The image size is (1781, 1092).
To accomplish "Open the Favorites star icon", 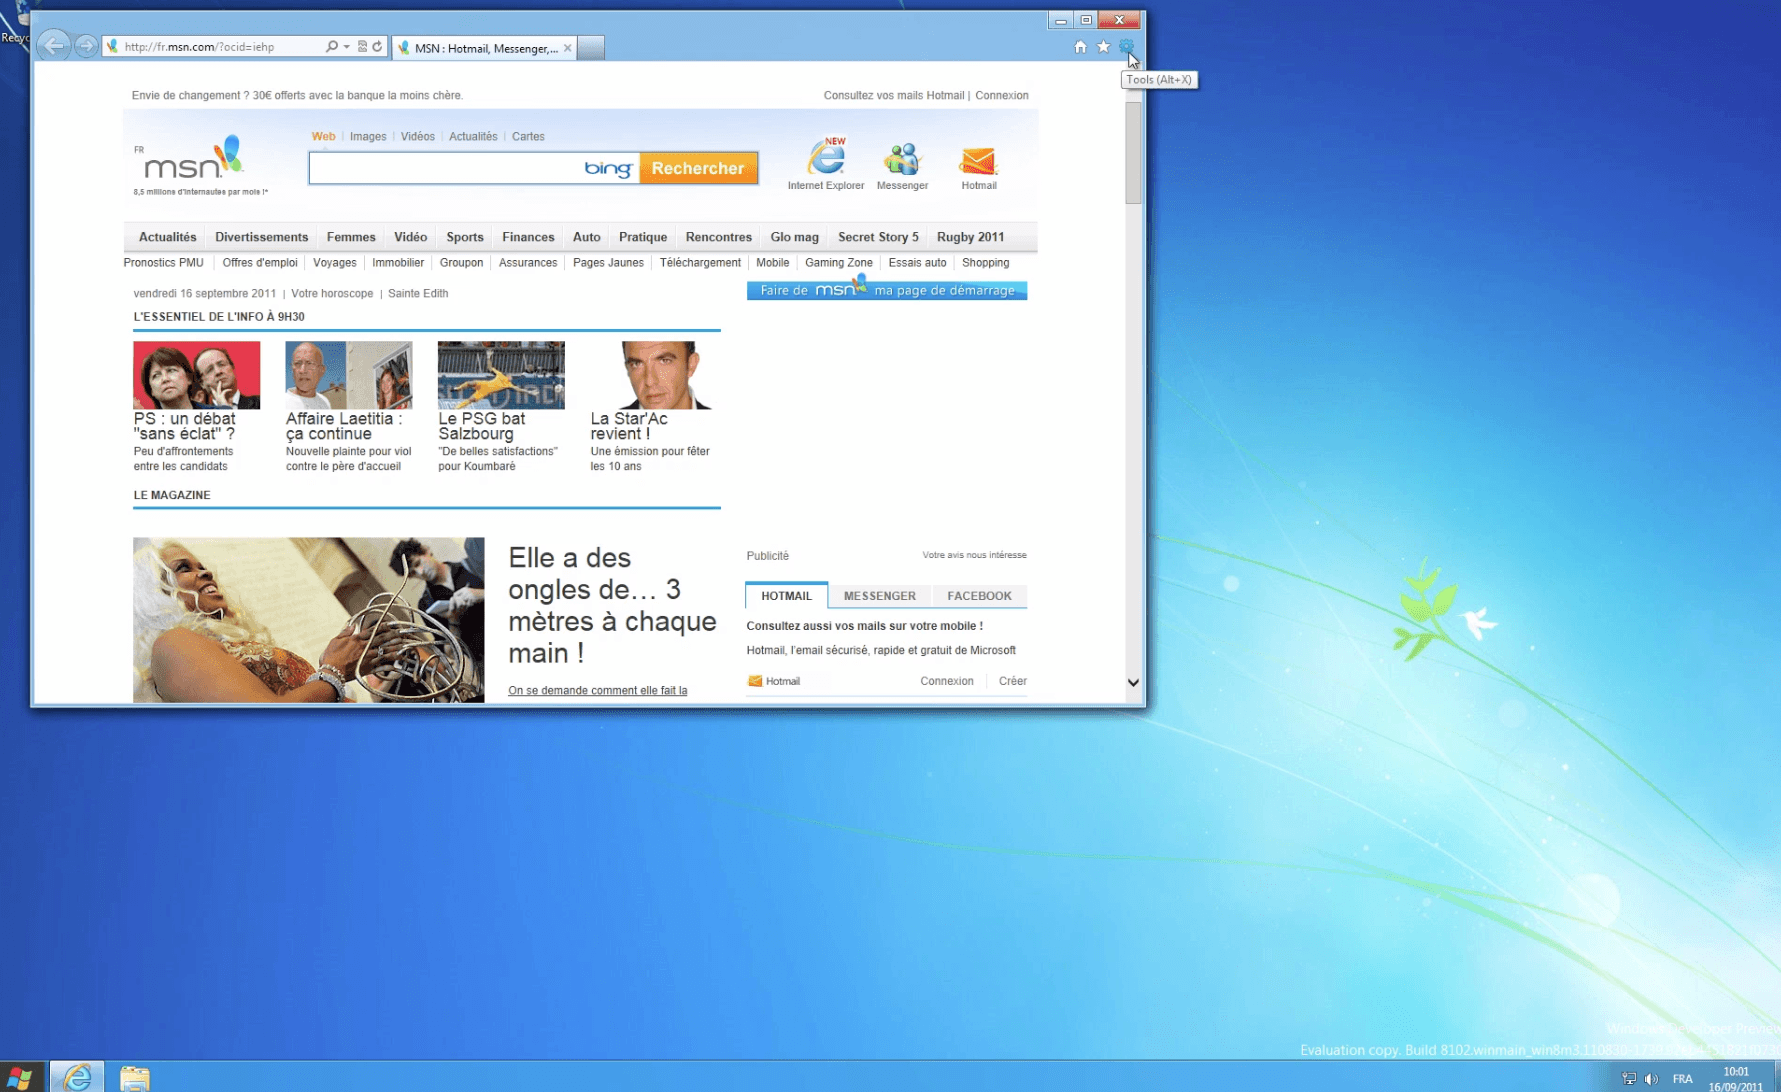I will point(1103,47).
